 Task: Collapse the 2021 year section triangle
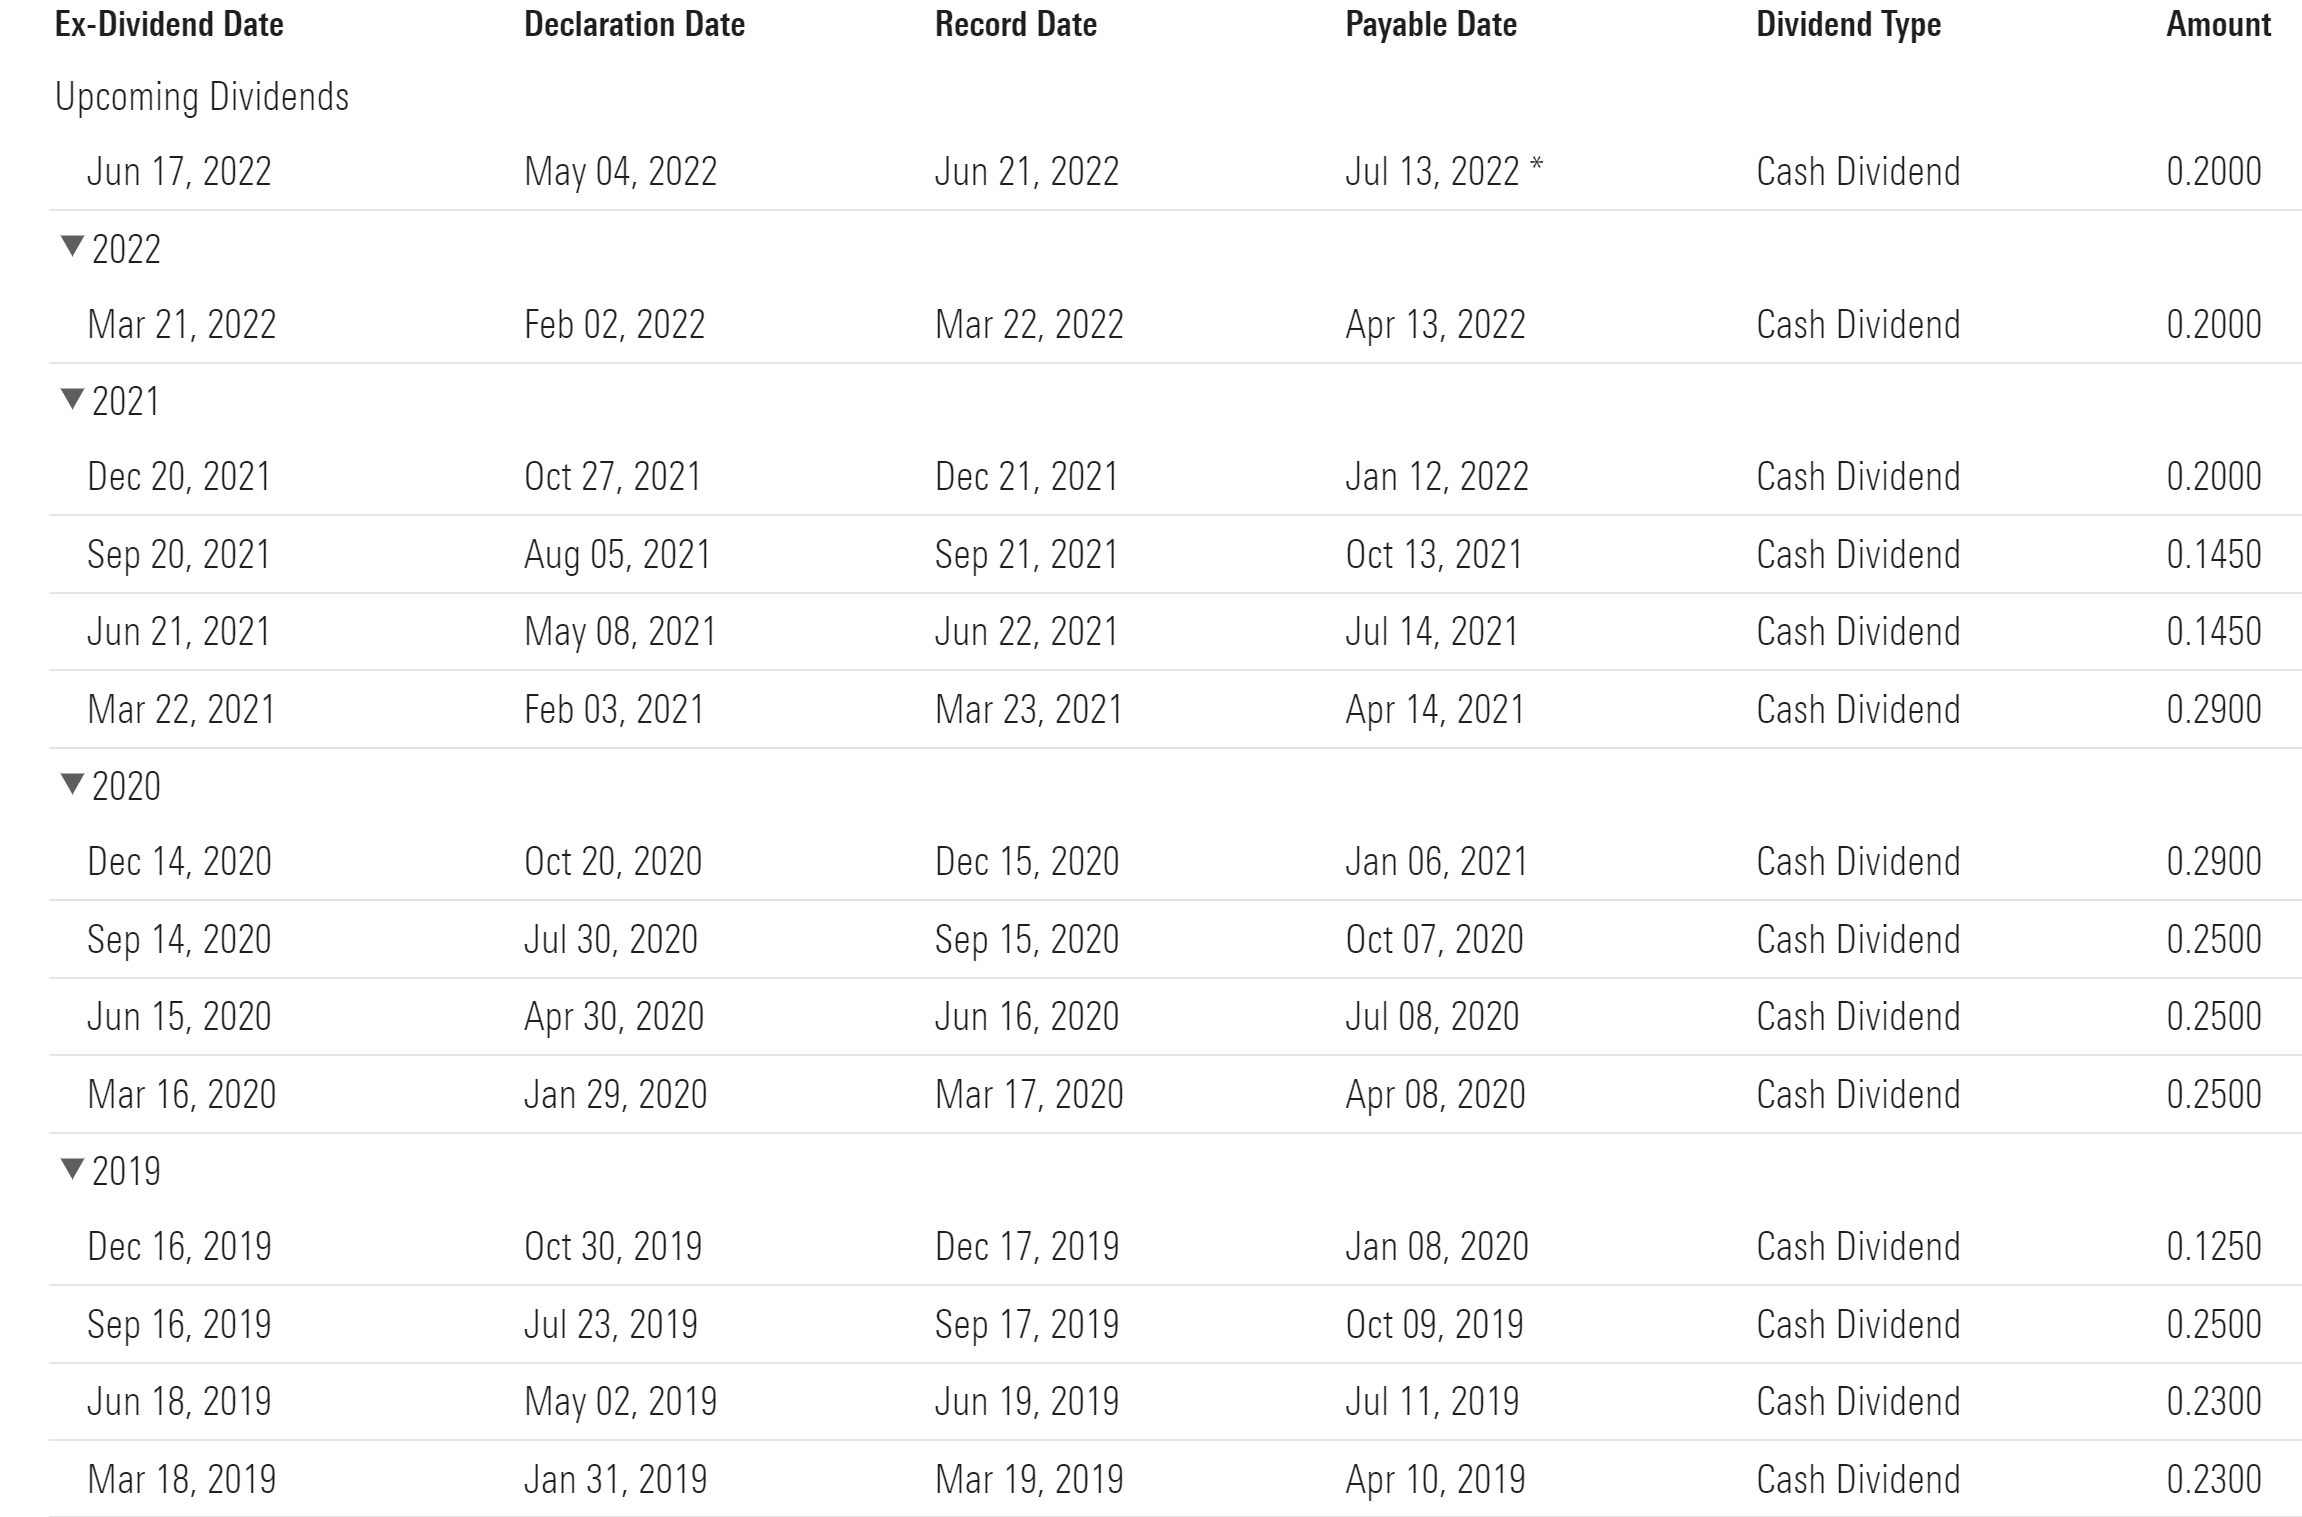coord(72,400)
